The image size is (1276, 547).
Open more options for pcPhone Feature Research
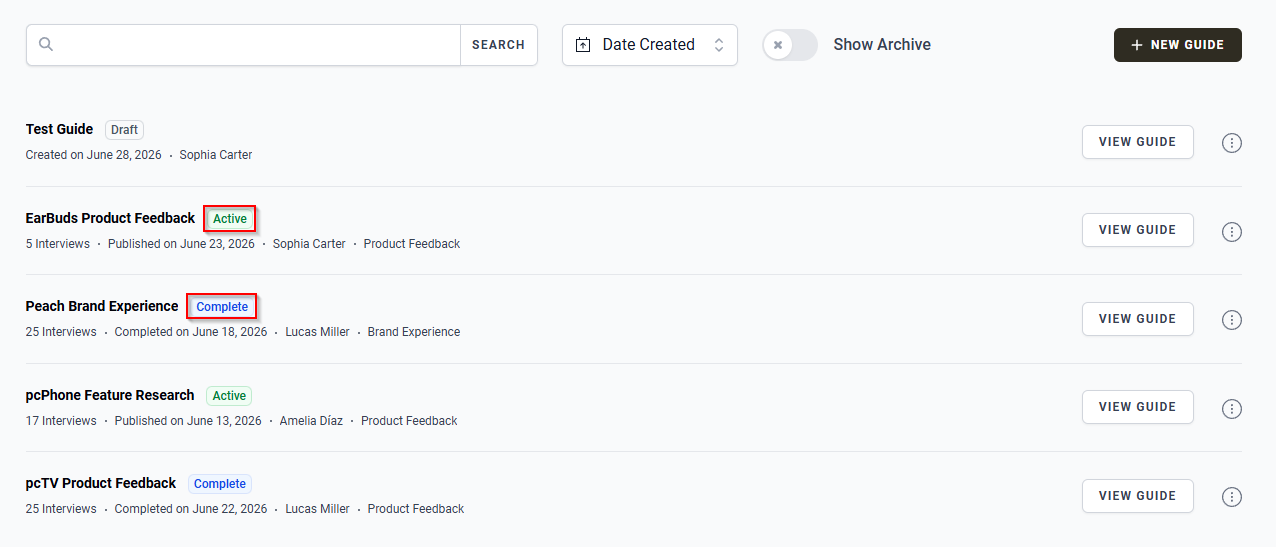tap(1232, 408)
